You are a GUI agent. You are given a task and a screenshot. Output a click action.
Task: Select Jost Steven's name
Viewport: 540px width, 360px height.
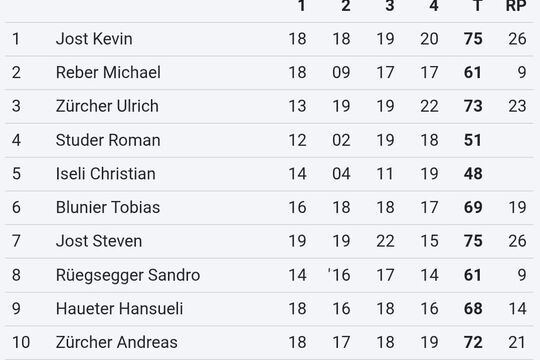99,241
